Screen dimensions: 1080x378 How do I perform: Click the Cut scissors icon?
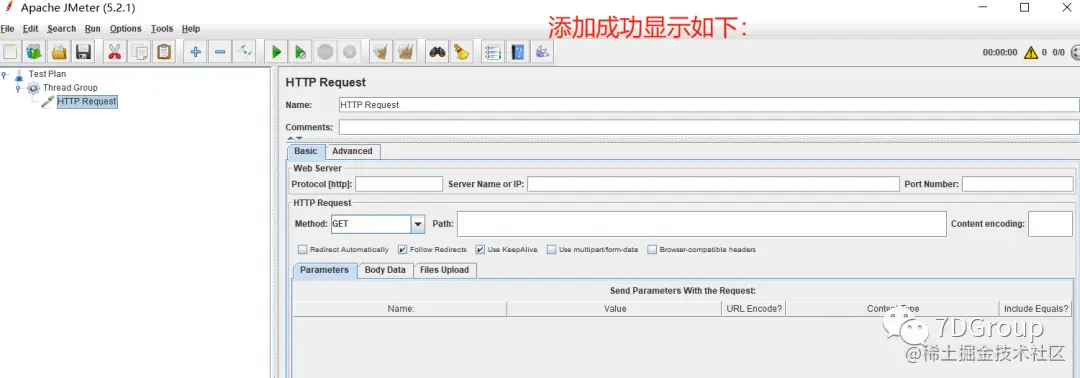[x=115, y=52]
